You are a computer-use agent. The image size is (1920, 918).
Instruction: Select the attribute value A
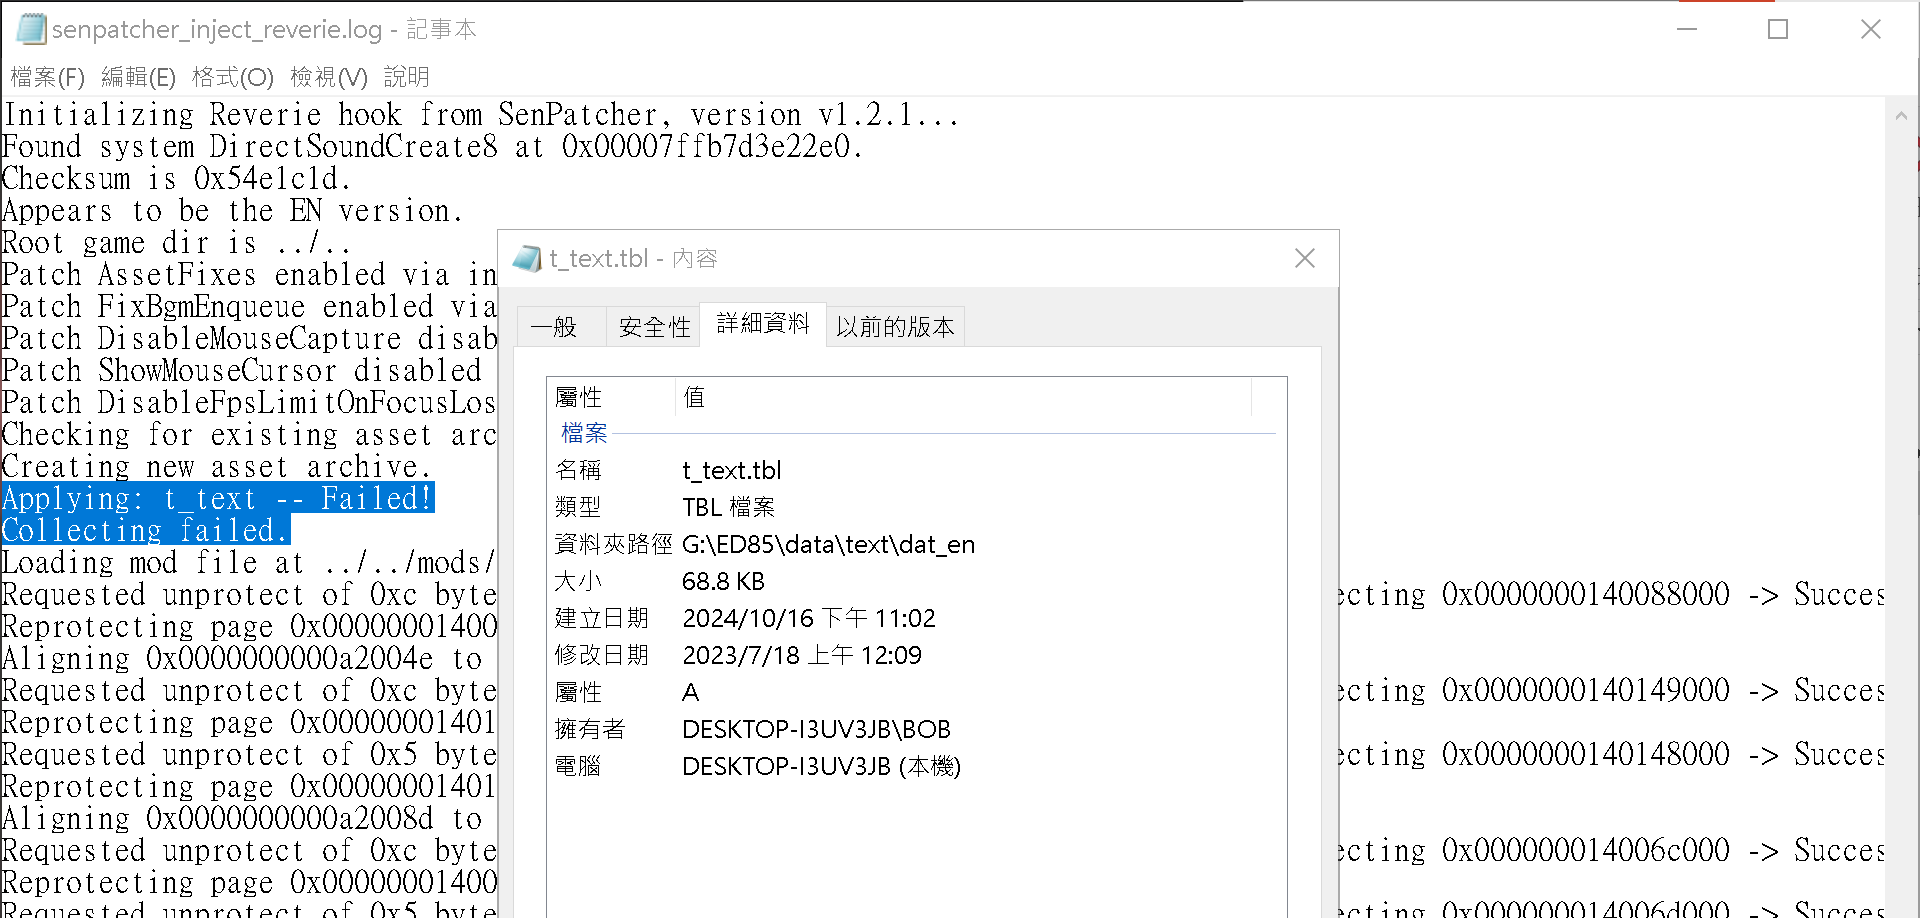690,693
